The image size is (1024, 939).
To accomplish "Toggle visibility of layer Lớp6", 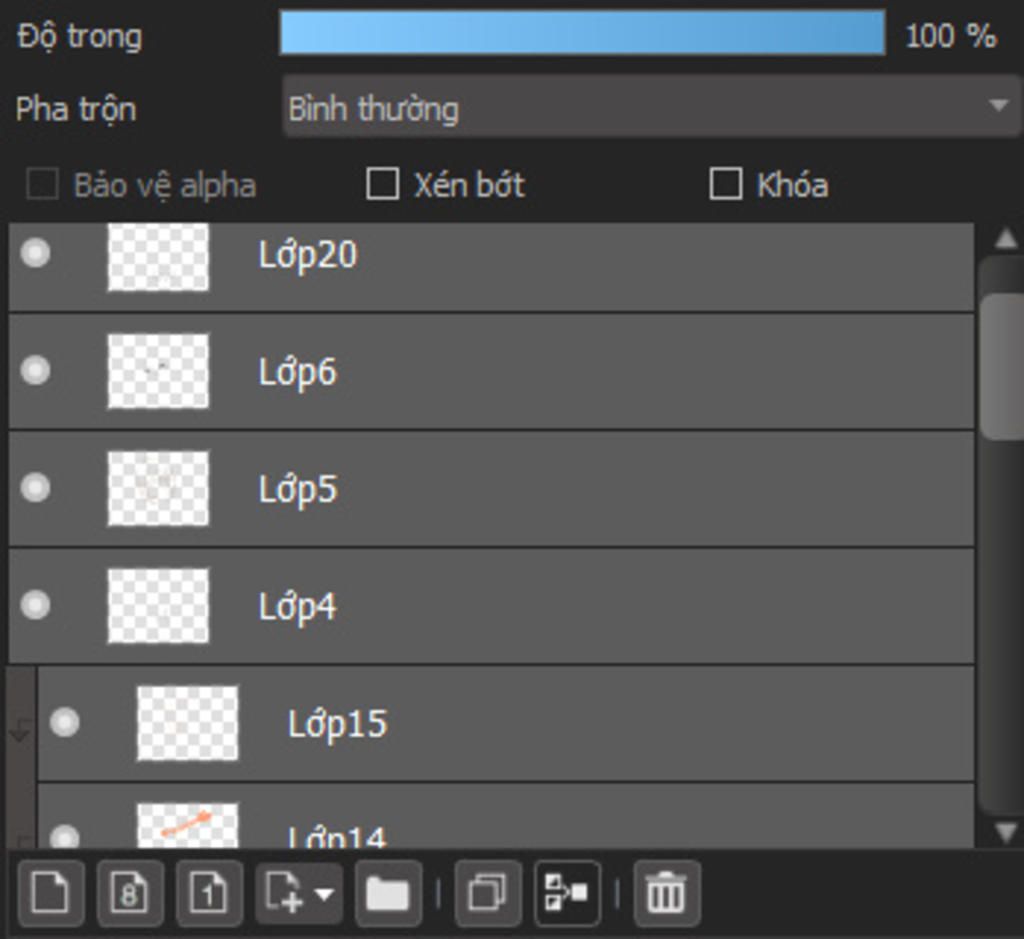I will [36, 371].
